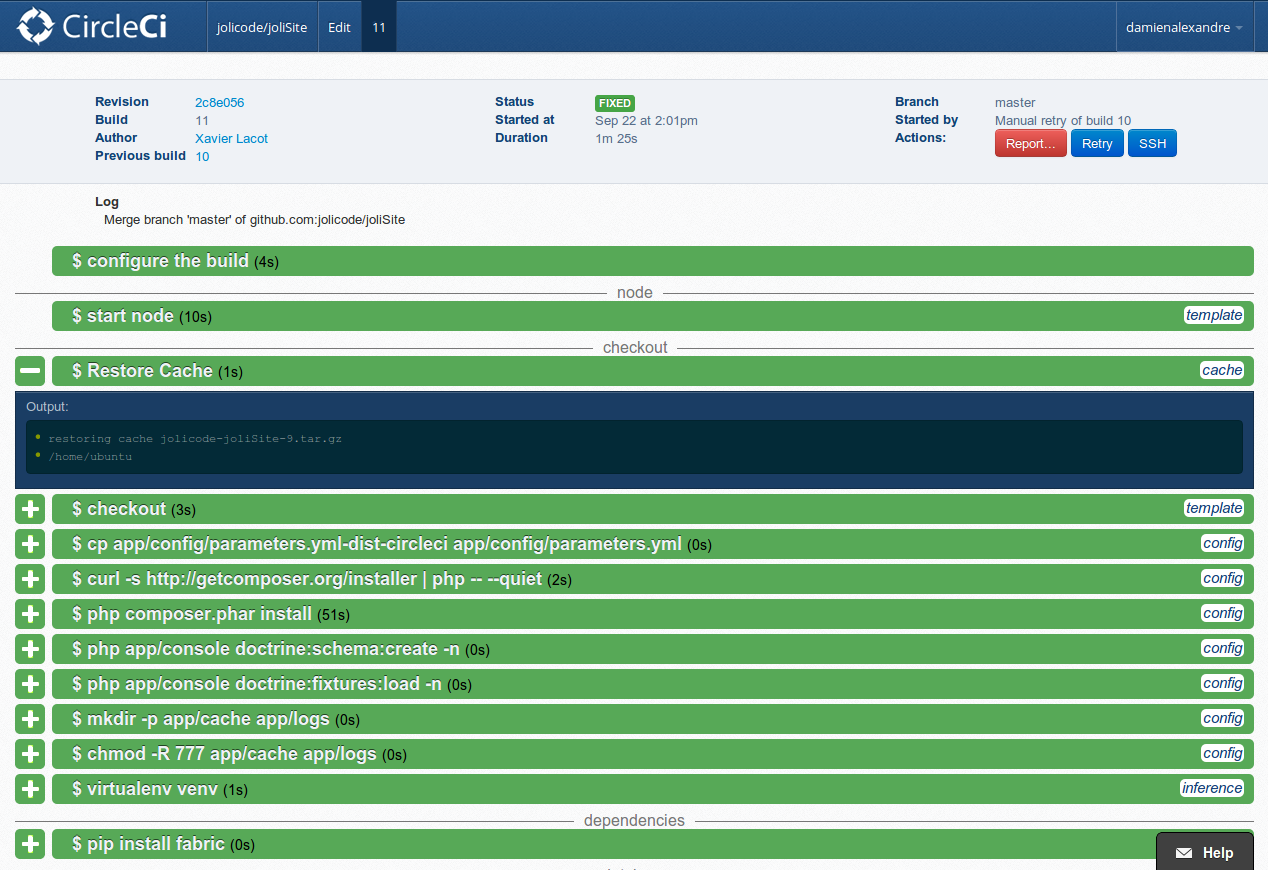
Task: Open the Help widget
Action: point(1205,852)
